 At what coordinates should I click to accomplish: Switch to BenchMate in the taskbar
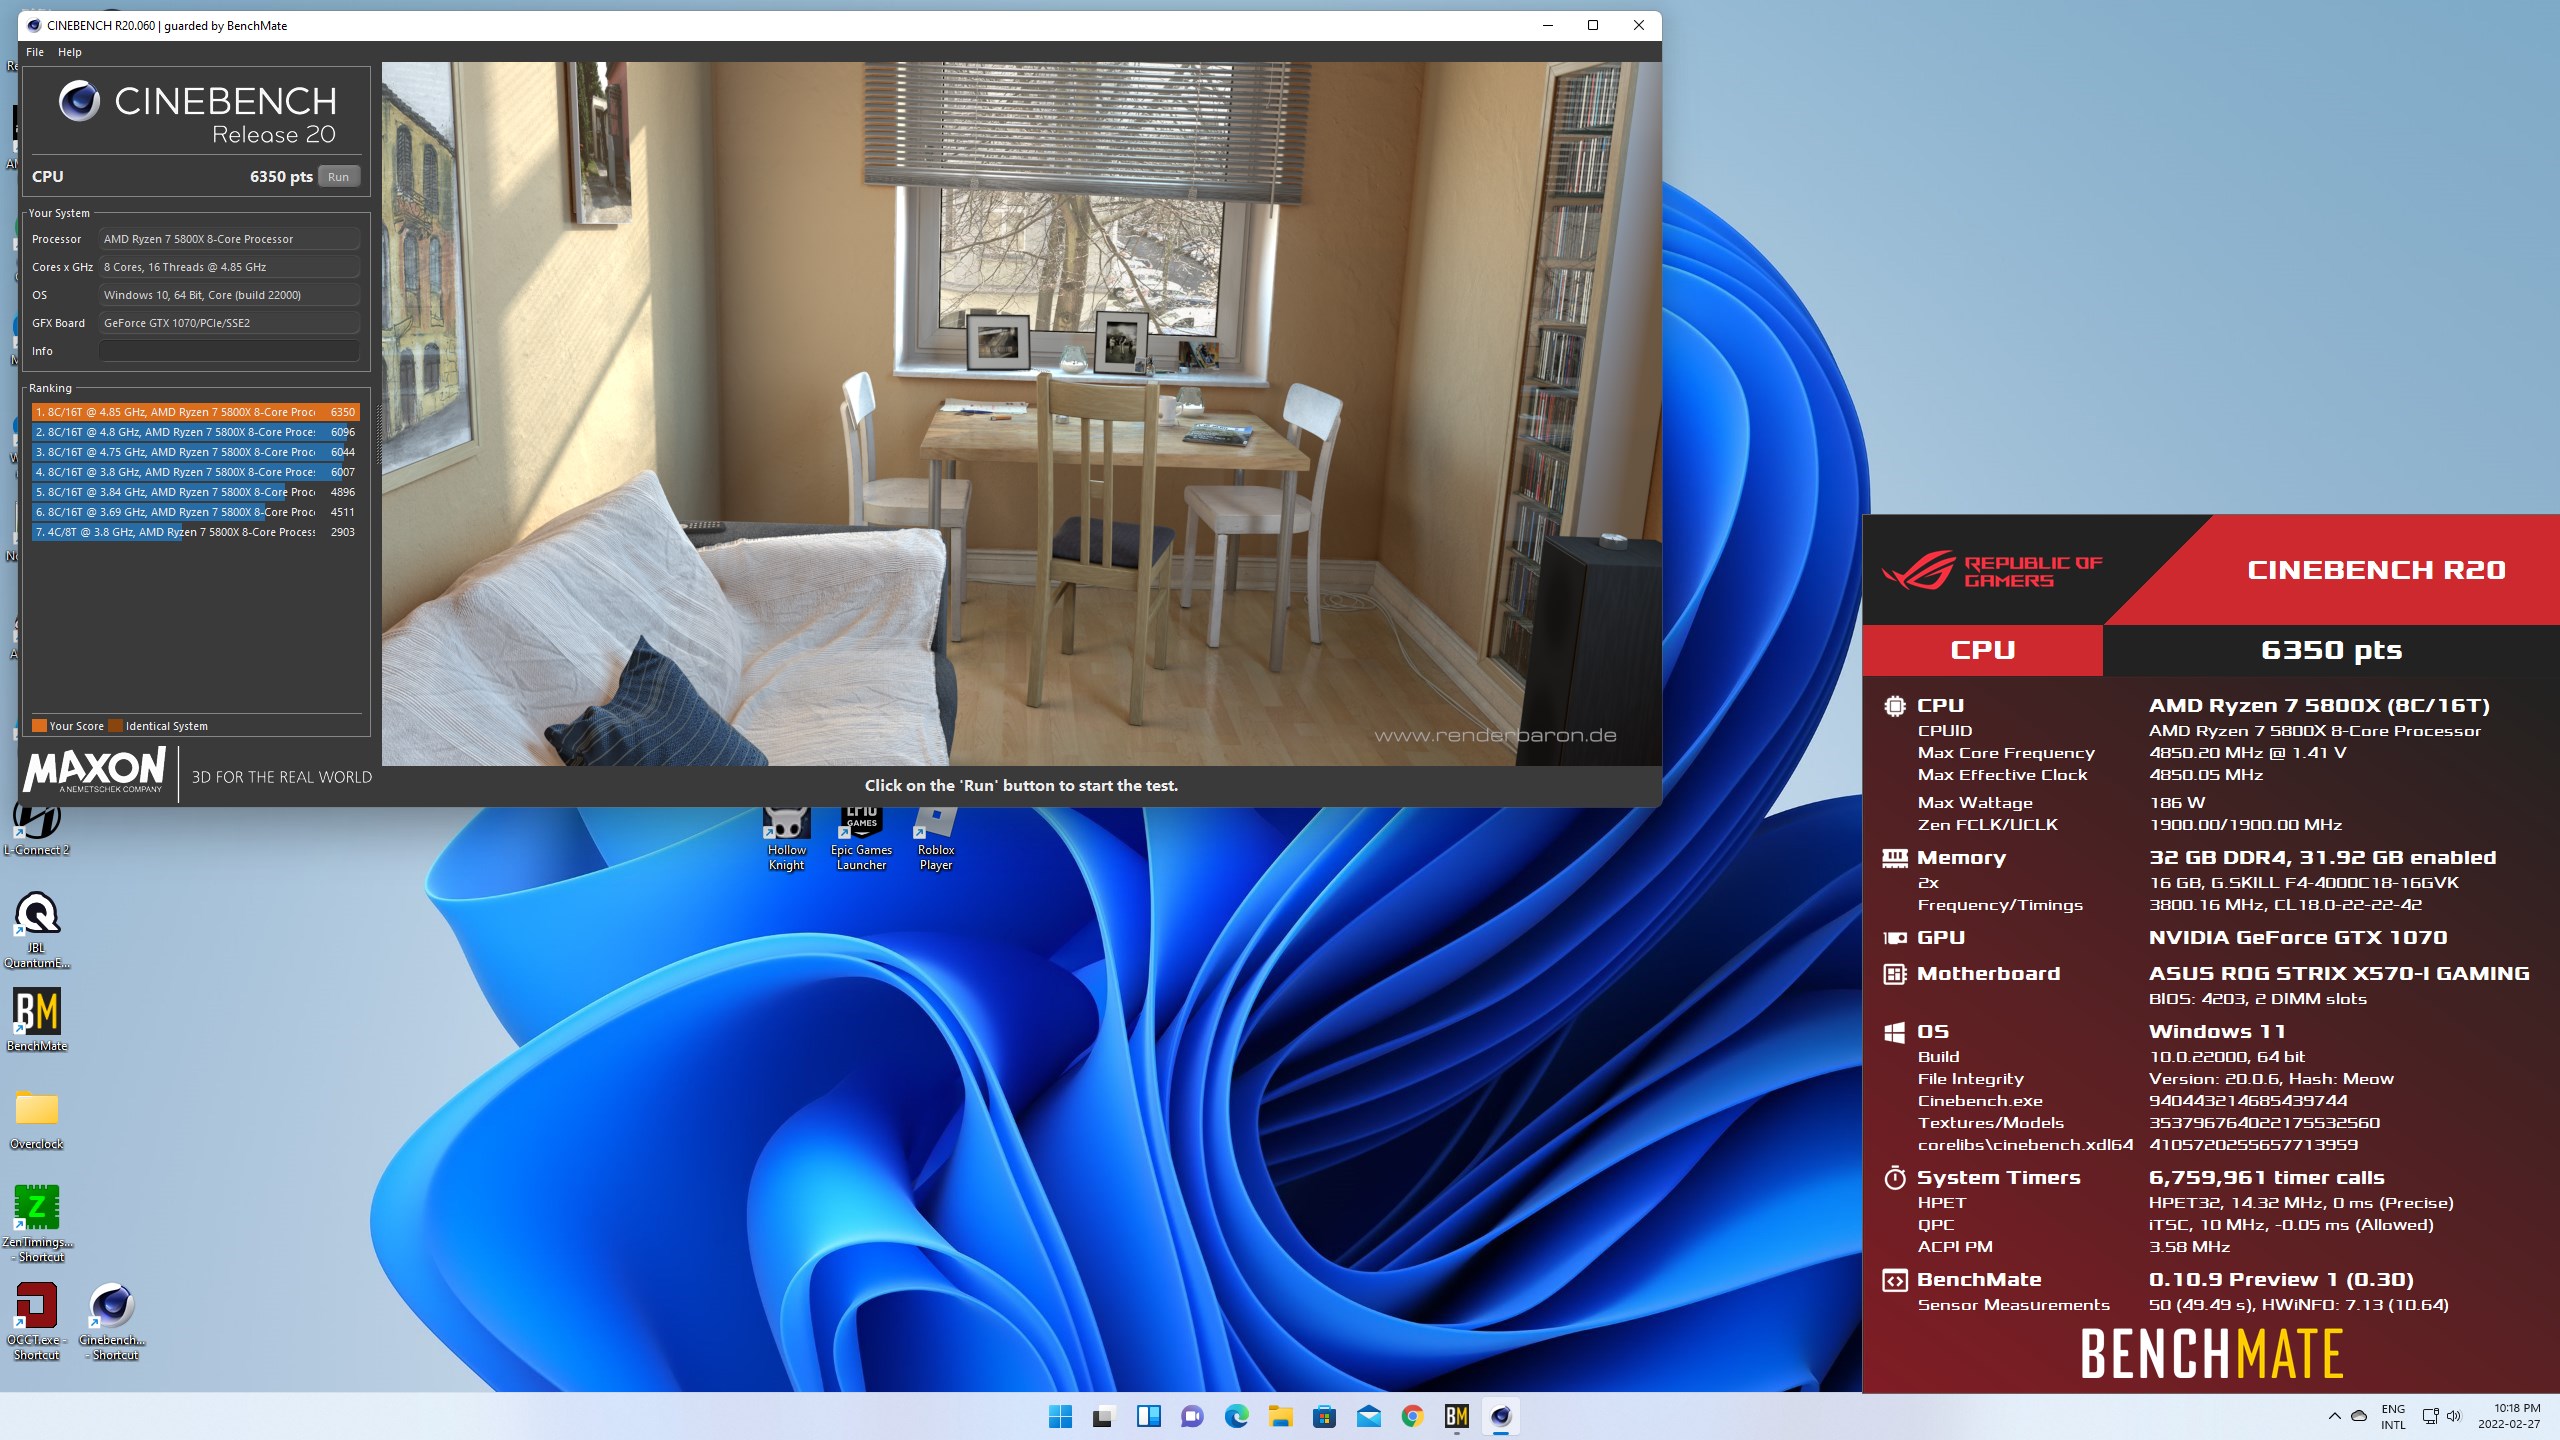pos(1456,1416)
